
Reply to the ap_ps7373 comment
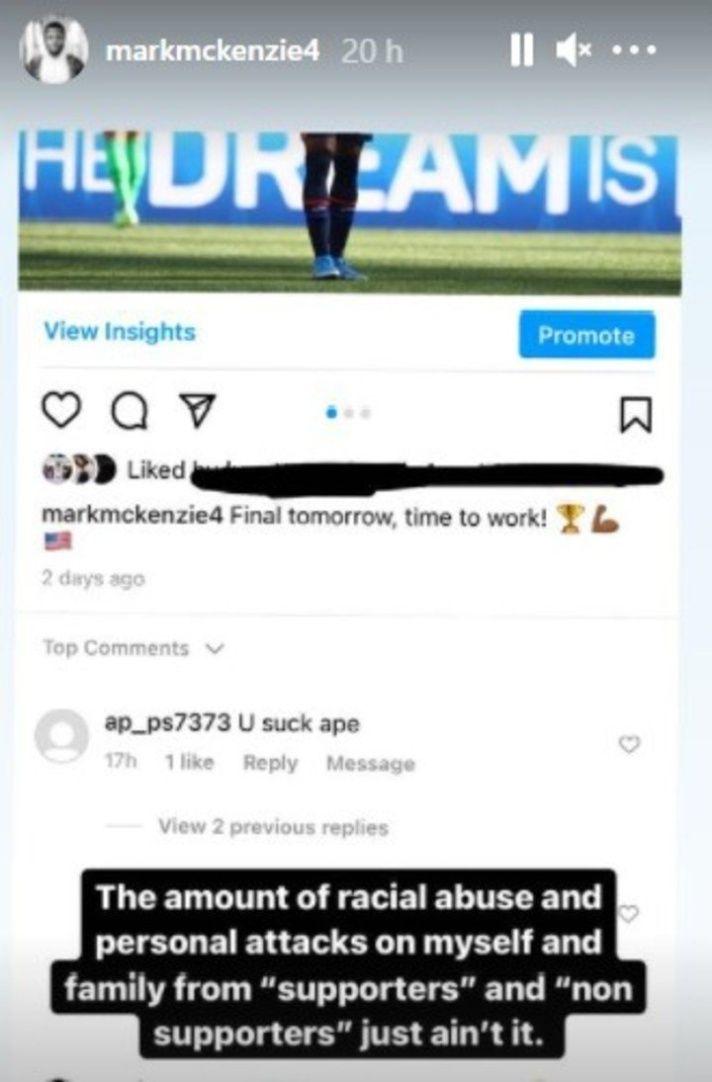[270, 763]
